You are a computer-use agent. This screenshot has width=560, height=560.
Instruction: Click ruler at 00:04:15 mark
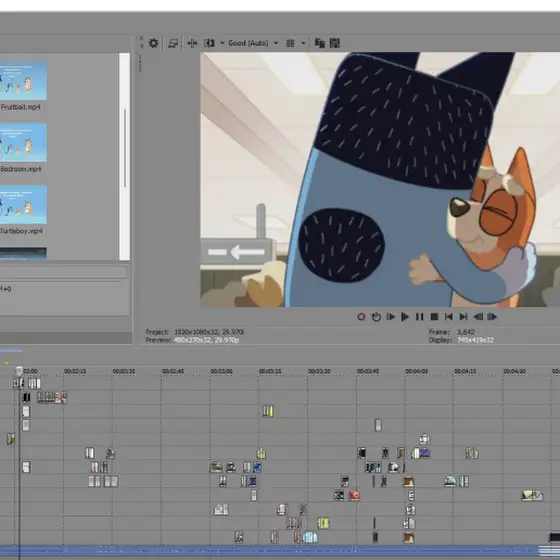465,371
